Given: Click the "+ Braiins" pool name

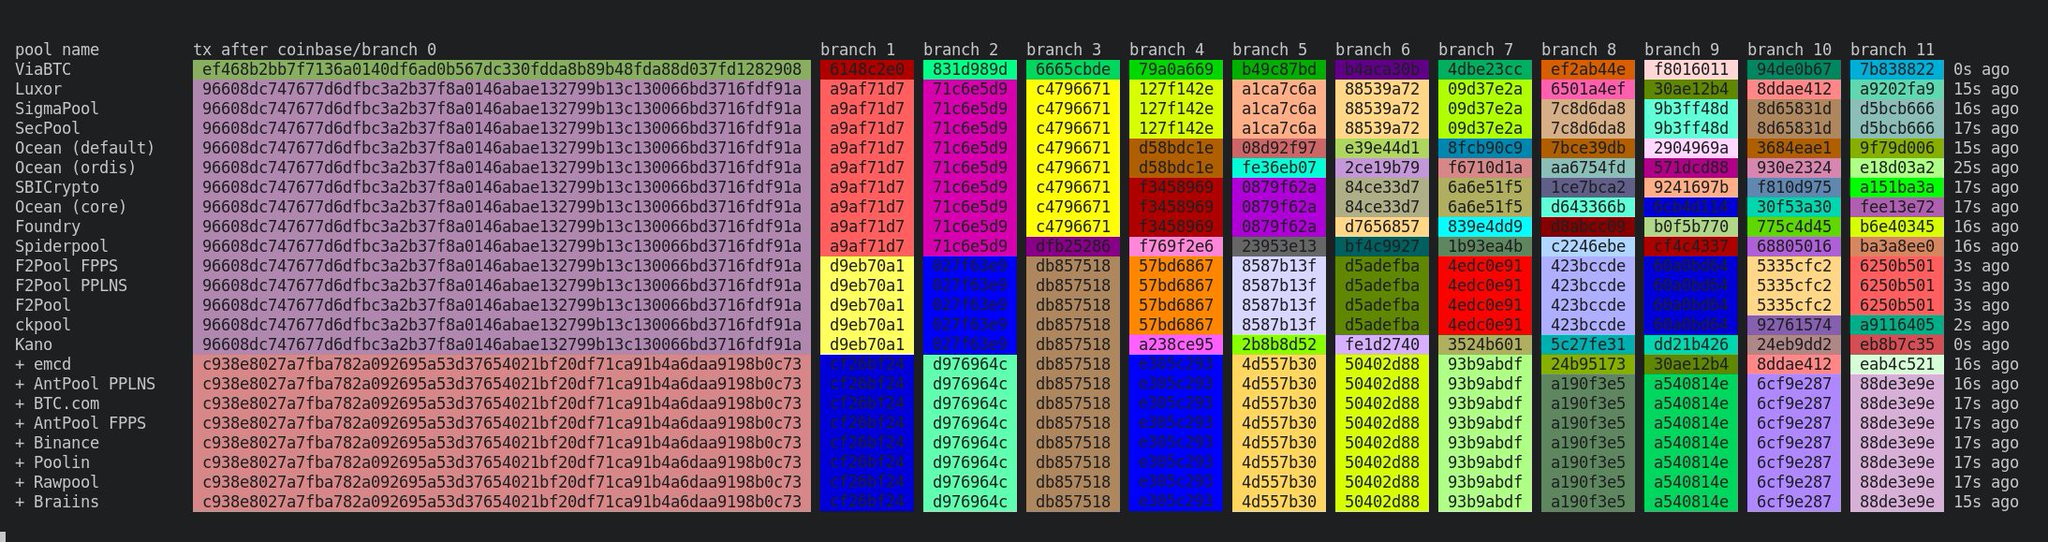Looking at the screenshot, I should pyautogui.click(x=57, y=502).
